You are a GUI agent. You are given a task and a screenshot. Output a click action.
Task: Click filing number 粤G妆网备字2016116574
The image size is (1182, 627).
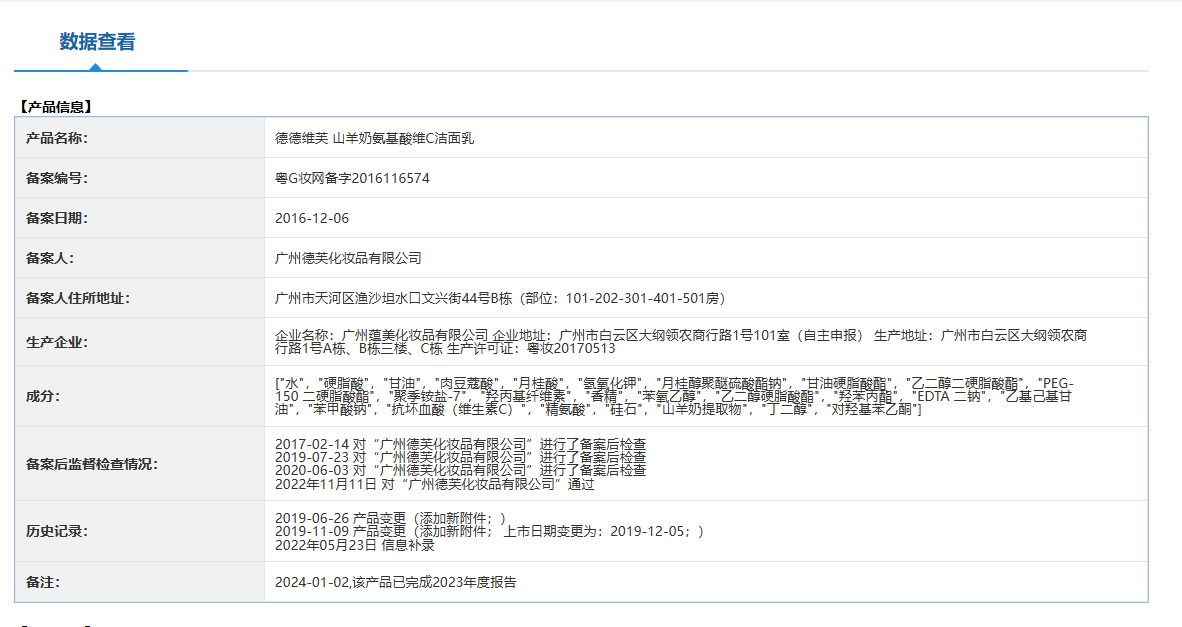[x=352, y=179]
